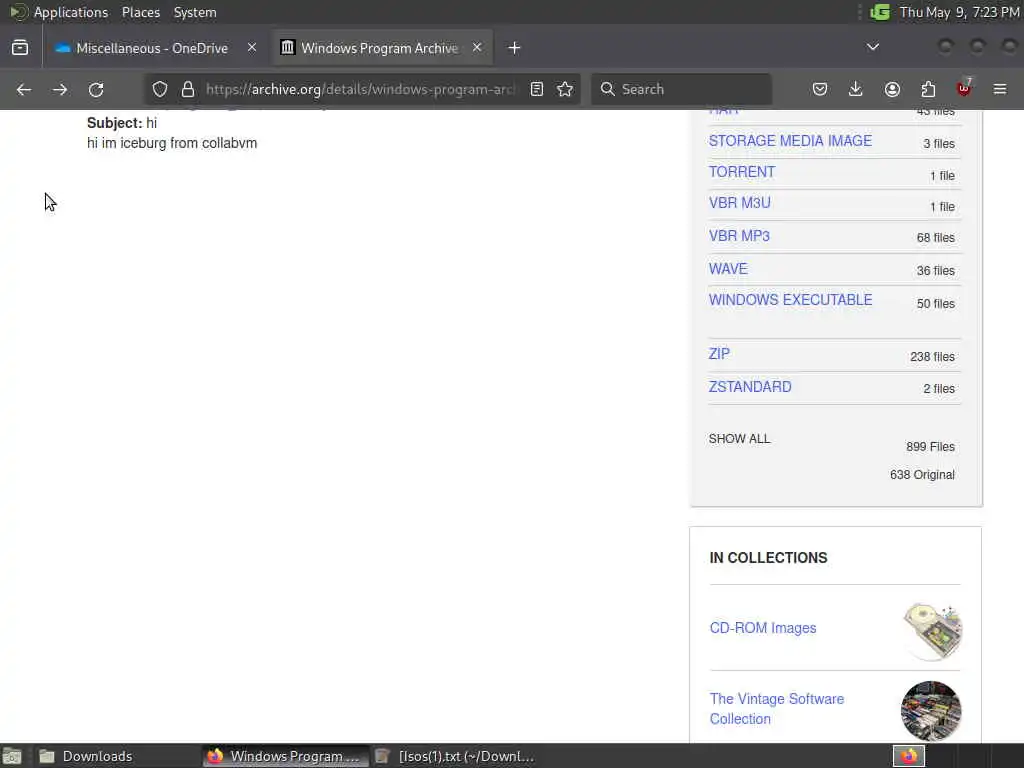Open the ZIP files link
The image size is (1024, 768).
coord(719,354)
